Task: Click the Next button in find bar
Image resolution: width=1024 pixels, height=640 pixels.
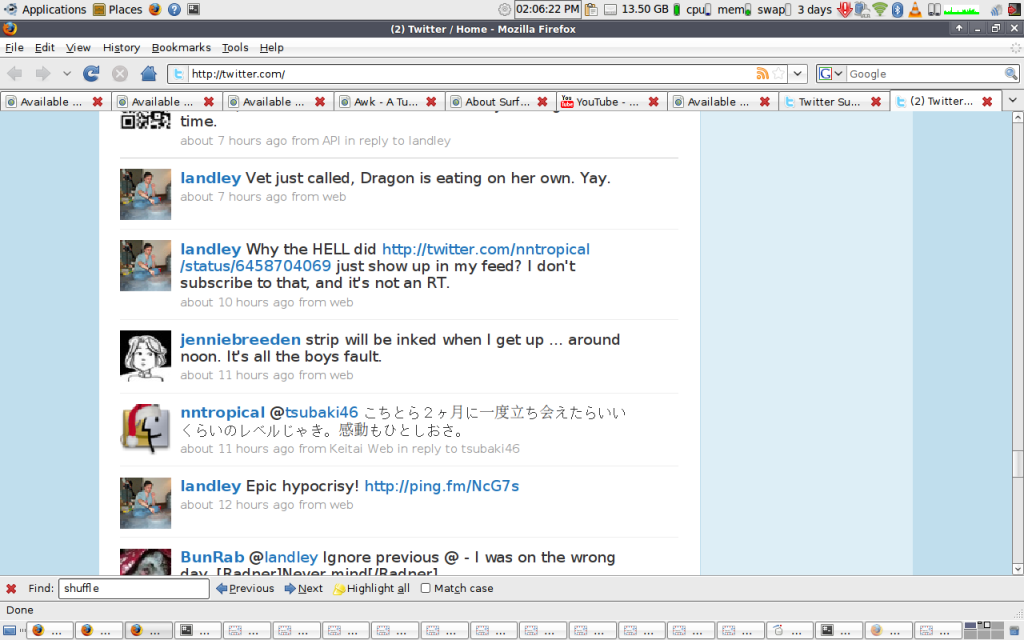Action: tap(303, 589)
